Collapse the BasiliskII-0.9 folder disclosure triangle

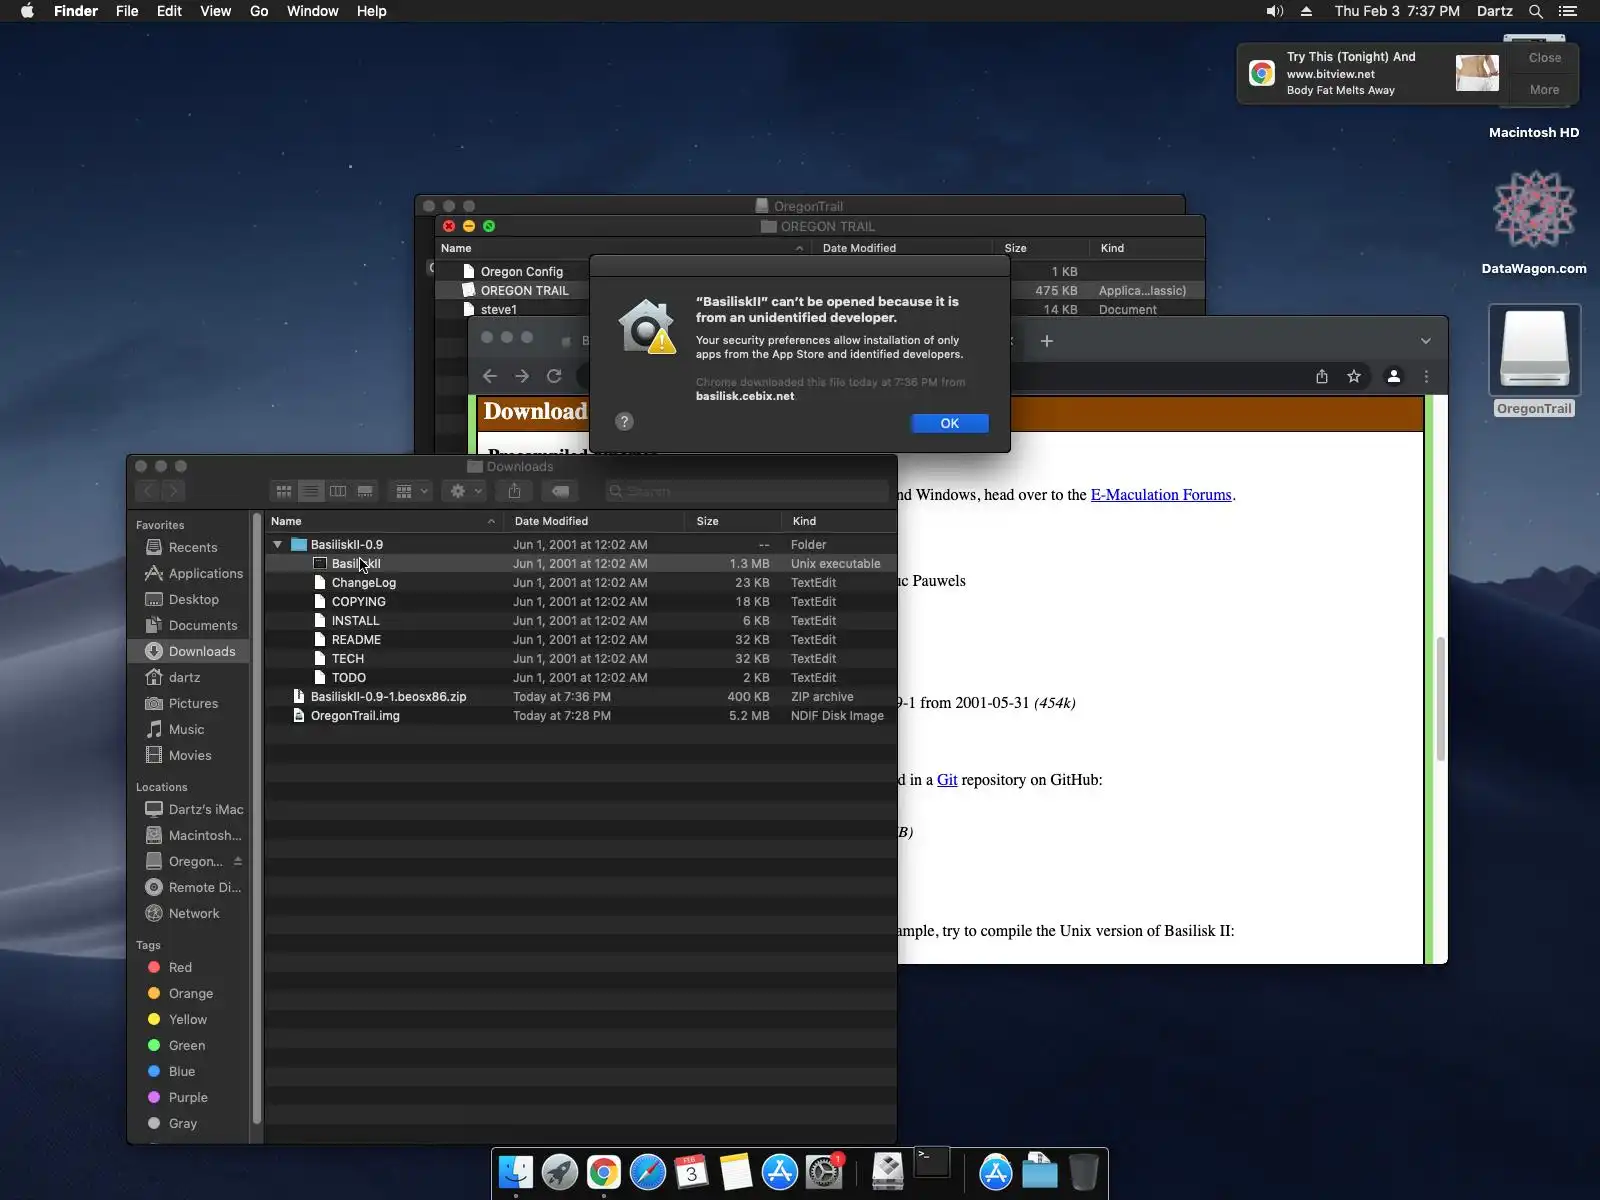(278, 545)
